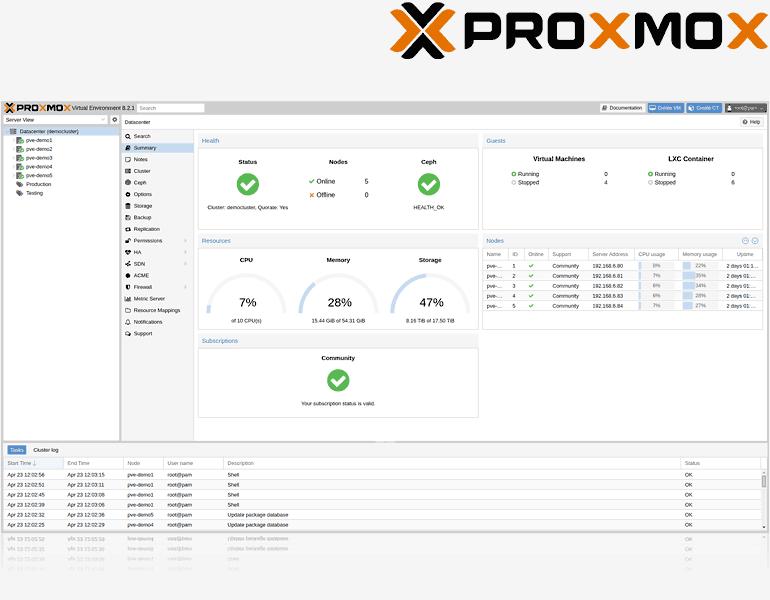
Task: Select the node row with address 192.168.6.84
Action: coord(622,306)
